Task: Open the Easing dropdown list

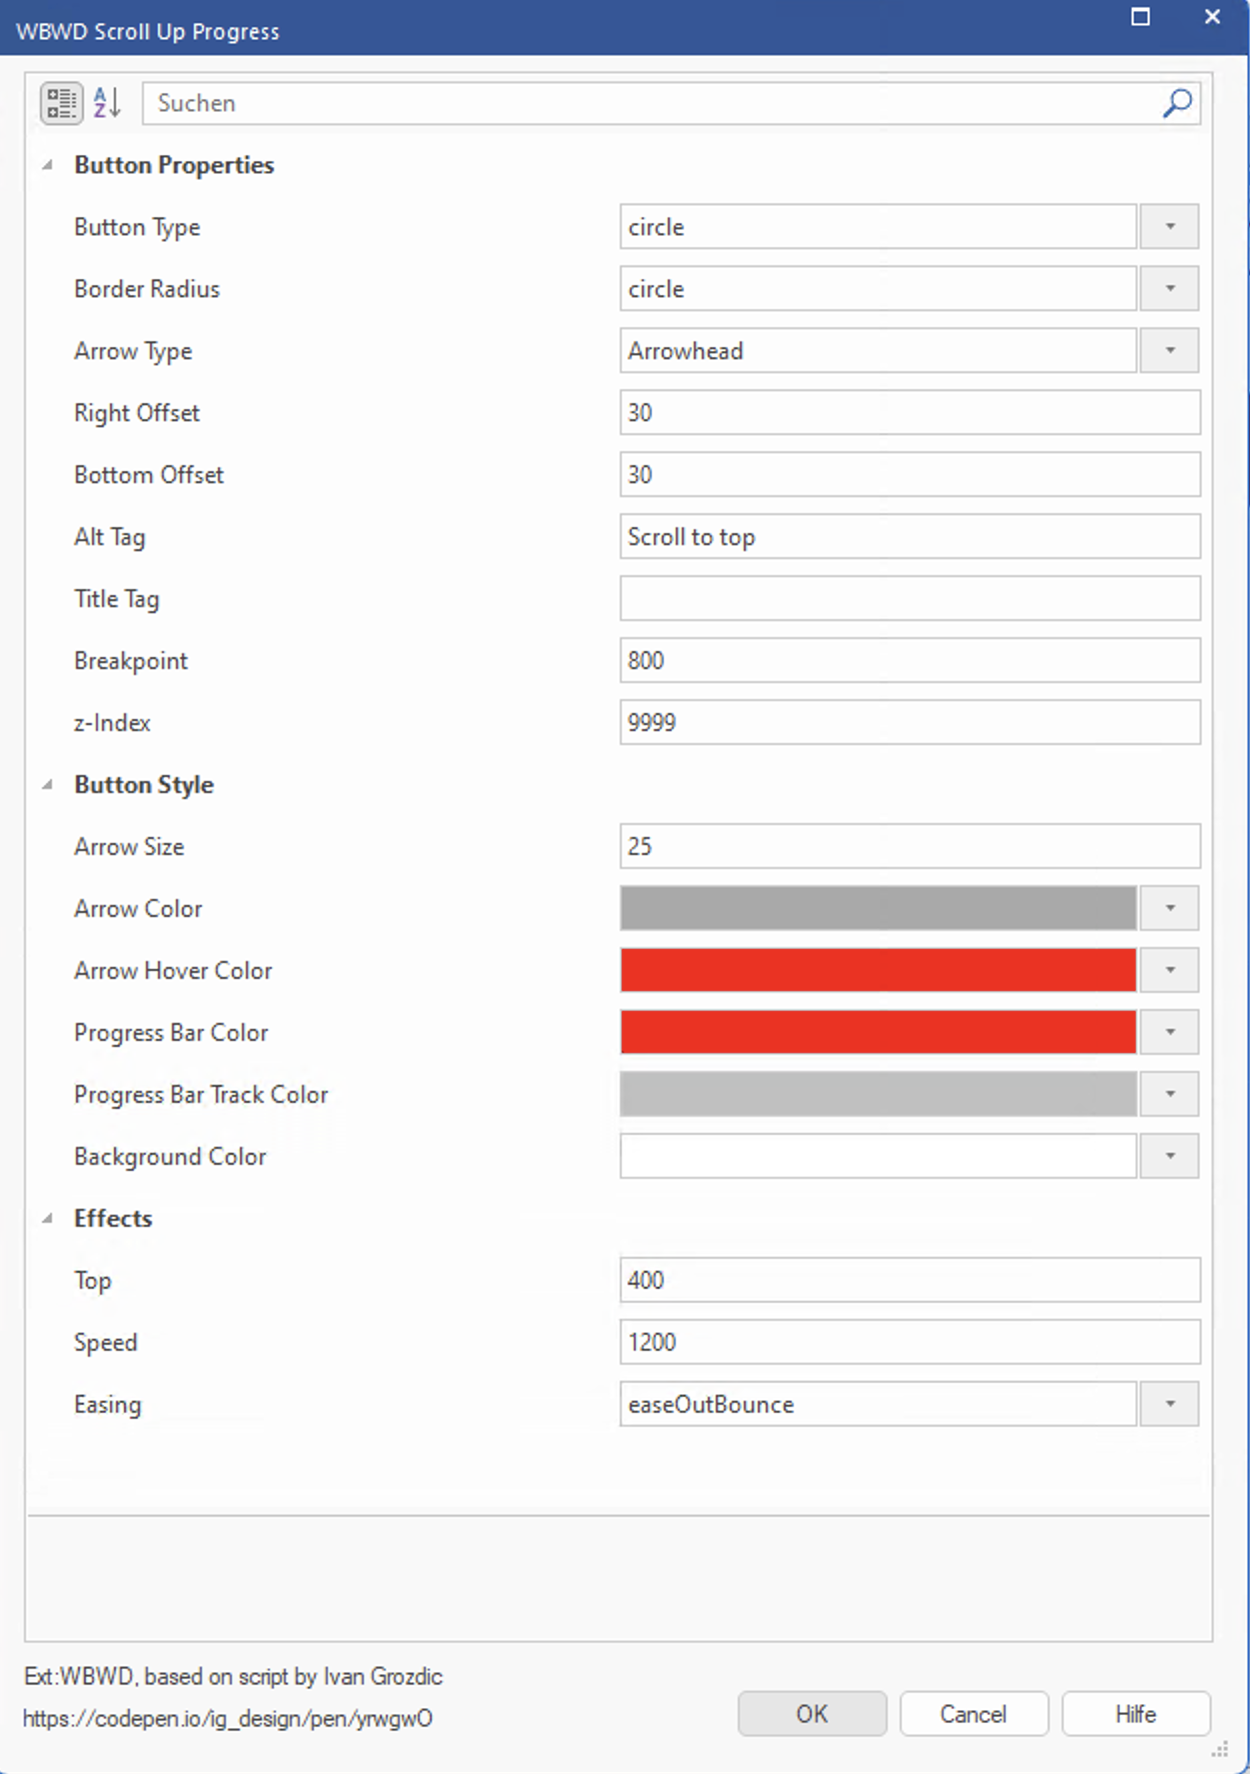Action: coord(1169,1404)
